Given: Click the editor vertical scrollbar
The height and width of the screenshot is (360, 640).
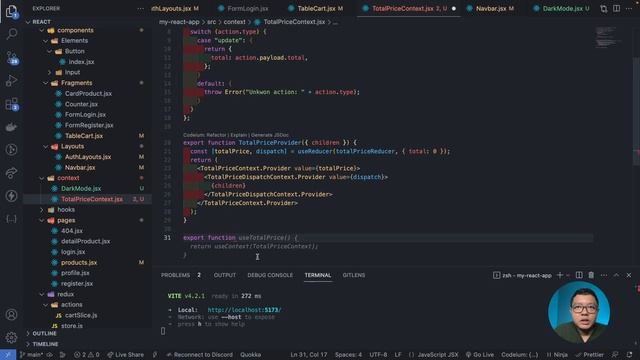Looking at the screenshot, I should 636,111.
